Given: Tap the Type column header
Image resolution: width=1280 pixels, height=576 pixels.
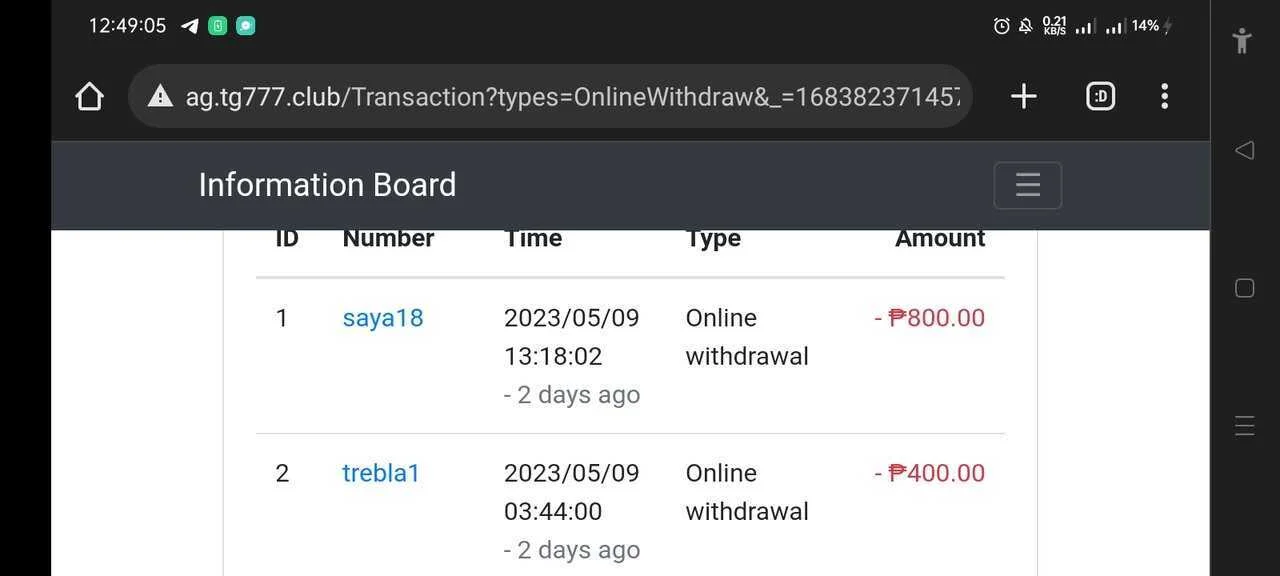Looking at the screenshot, I should coord(713,238).
